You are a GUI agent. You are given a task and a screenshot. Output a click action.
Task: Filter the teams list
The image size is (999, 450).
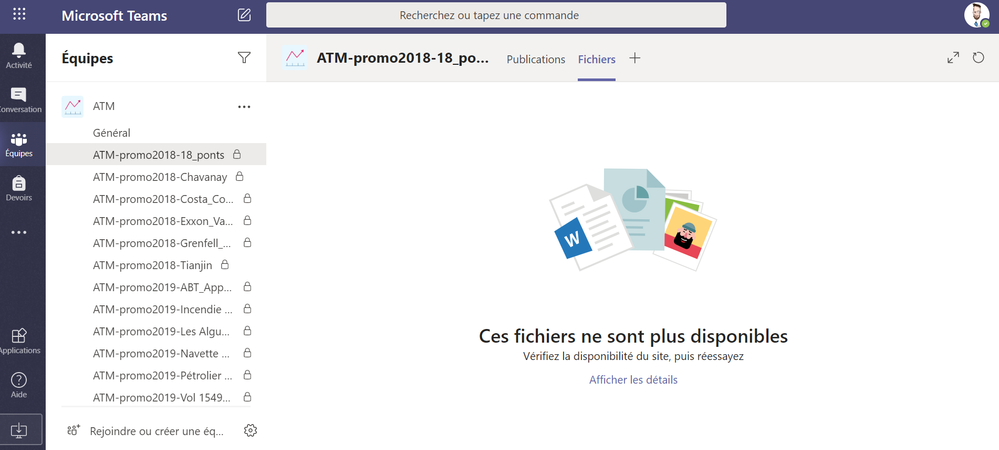click(x=244, y=58)
